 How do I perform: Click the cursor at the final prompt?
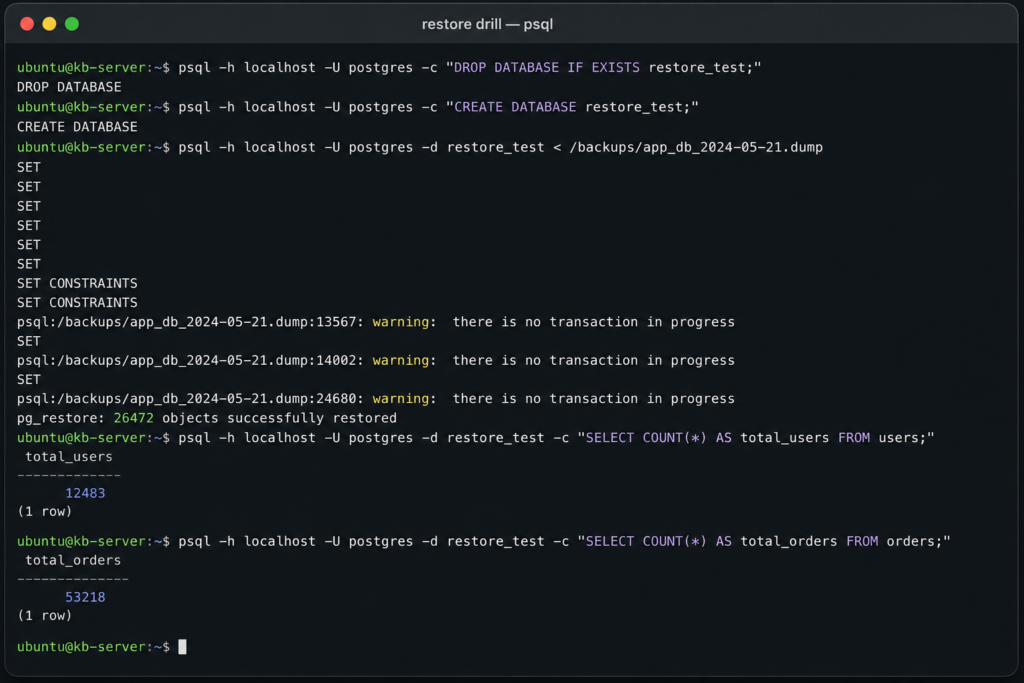182,646
